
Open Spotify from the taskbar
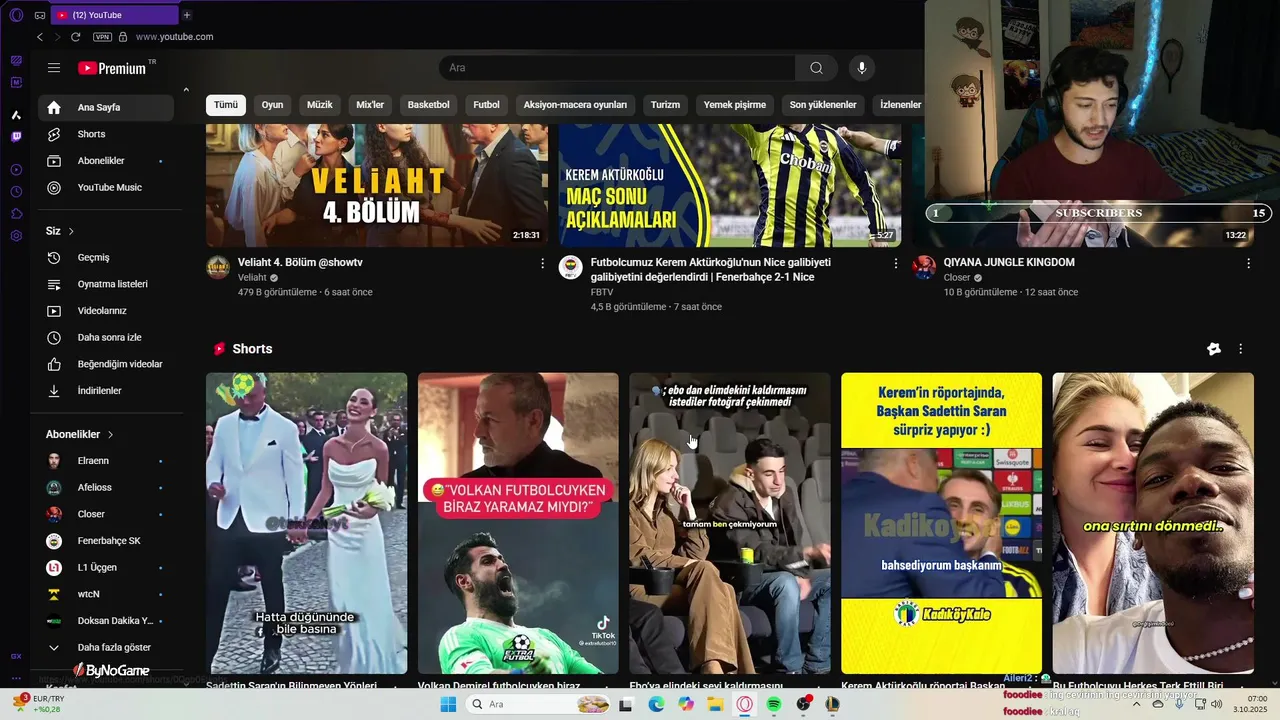coord(774,704)
